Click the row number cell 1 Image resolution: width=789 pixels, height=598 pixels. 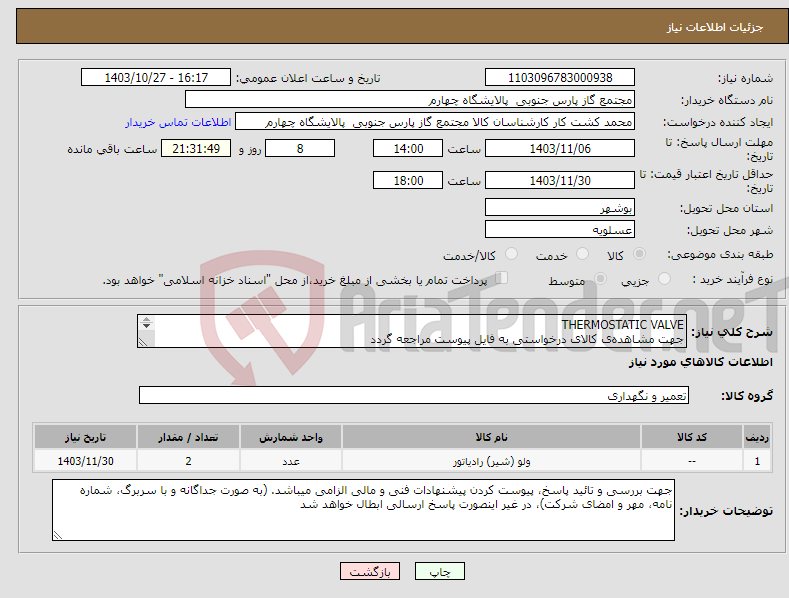coord(757,461)
